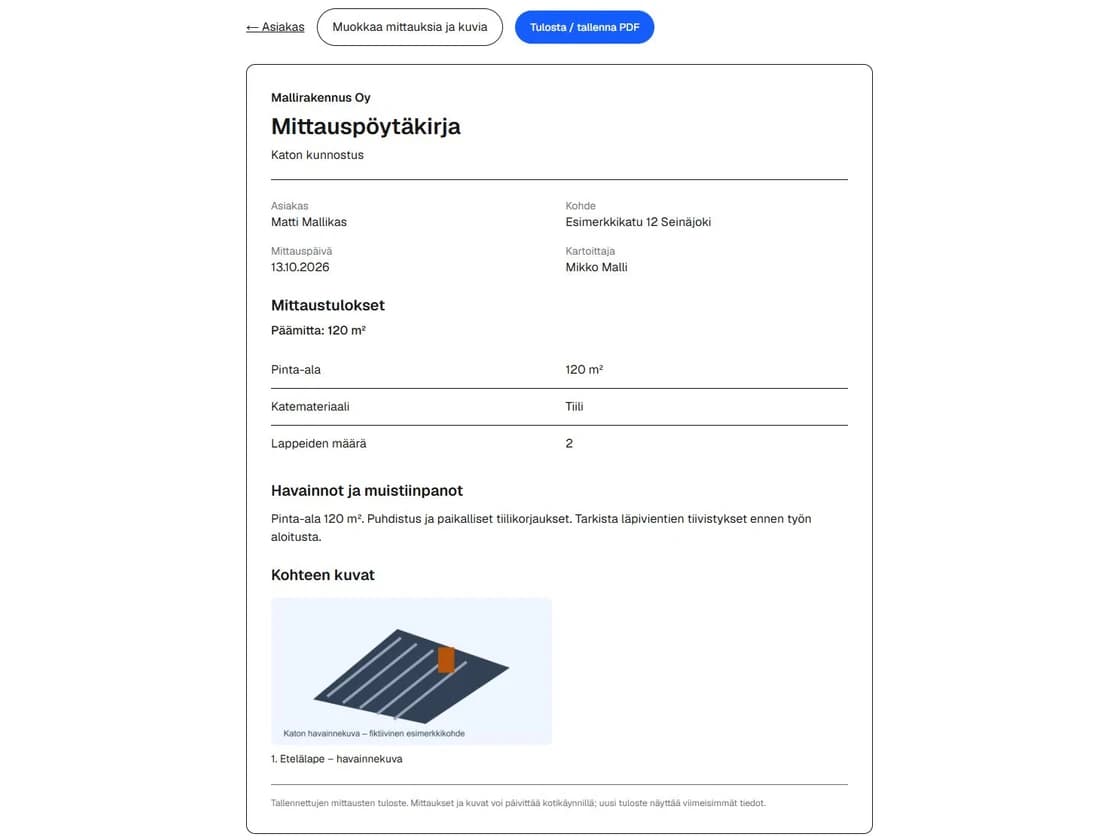Click the Havainnot ja muistiinpanot heading
This screenshot has width=1120, height=840.
(367, 491)
